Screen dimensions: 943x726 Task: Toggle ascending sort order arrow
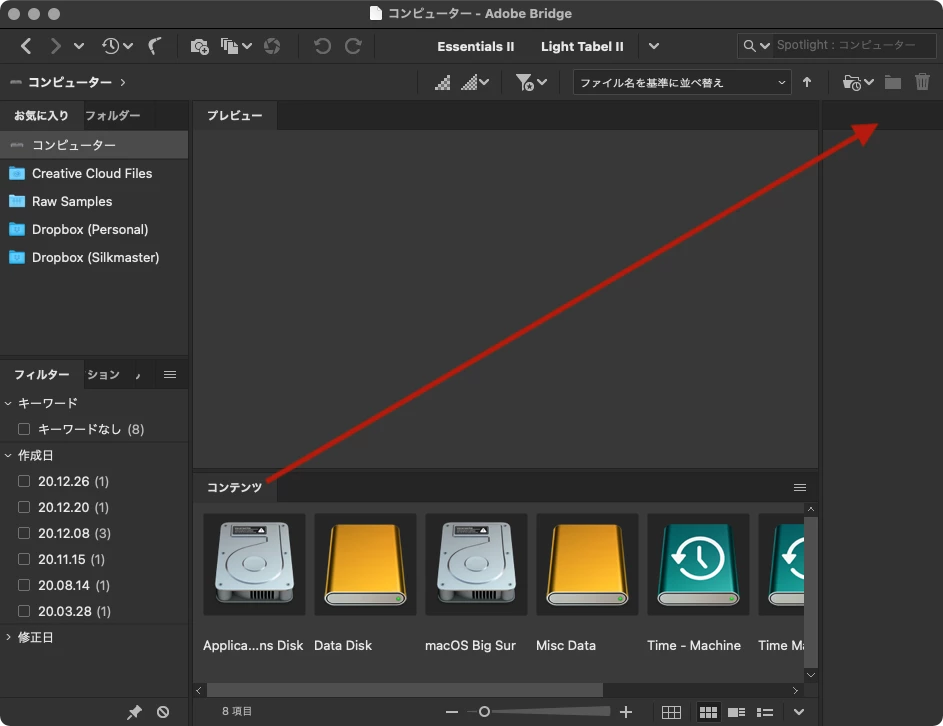coord(807,82)
